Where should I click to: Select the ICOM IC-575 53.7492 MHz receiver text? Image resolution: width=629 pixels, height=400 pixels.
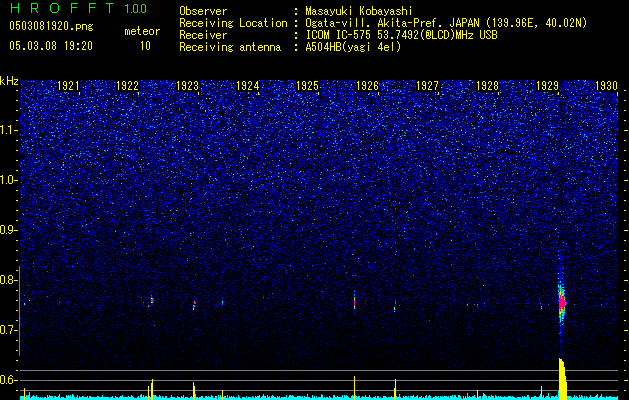(401, 35)
